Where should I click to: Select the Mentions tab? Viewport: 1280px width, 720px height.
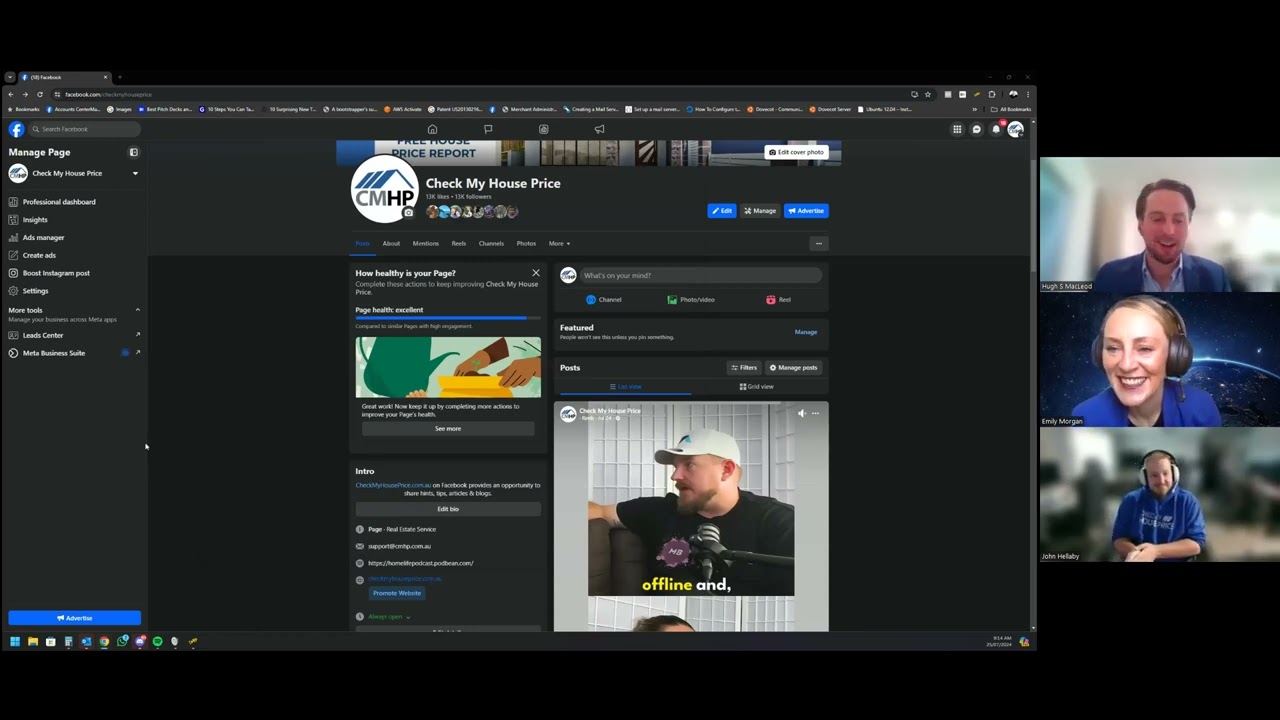[425, 244]
